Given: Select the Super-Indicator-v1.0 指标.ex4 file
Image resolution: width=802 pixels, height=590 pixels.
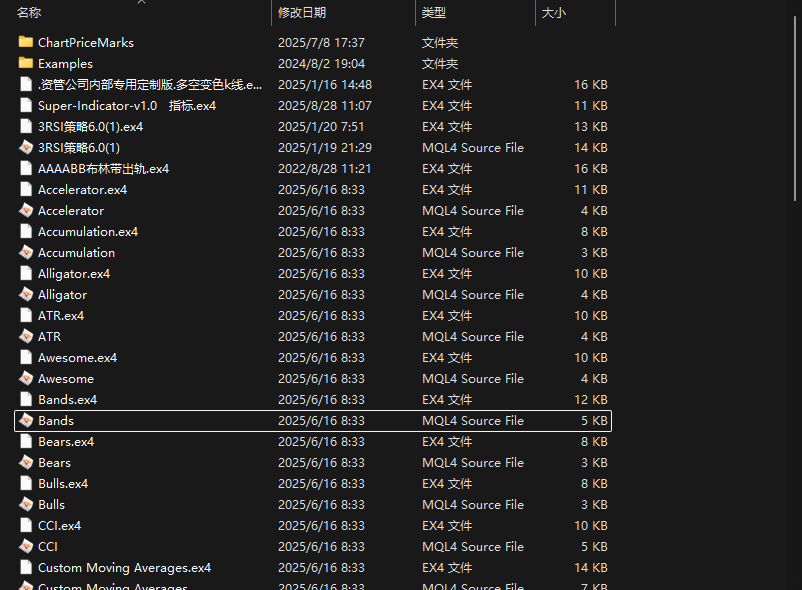Looking at the screenshot, I should tap(127, 105).
